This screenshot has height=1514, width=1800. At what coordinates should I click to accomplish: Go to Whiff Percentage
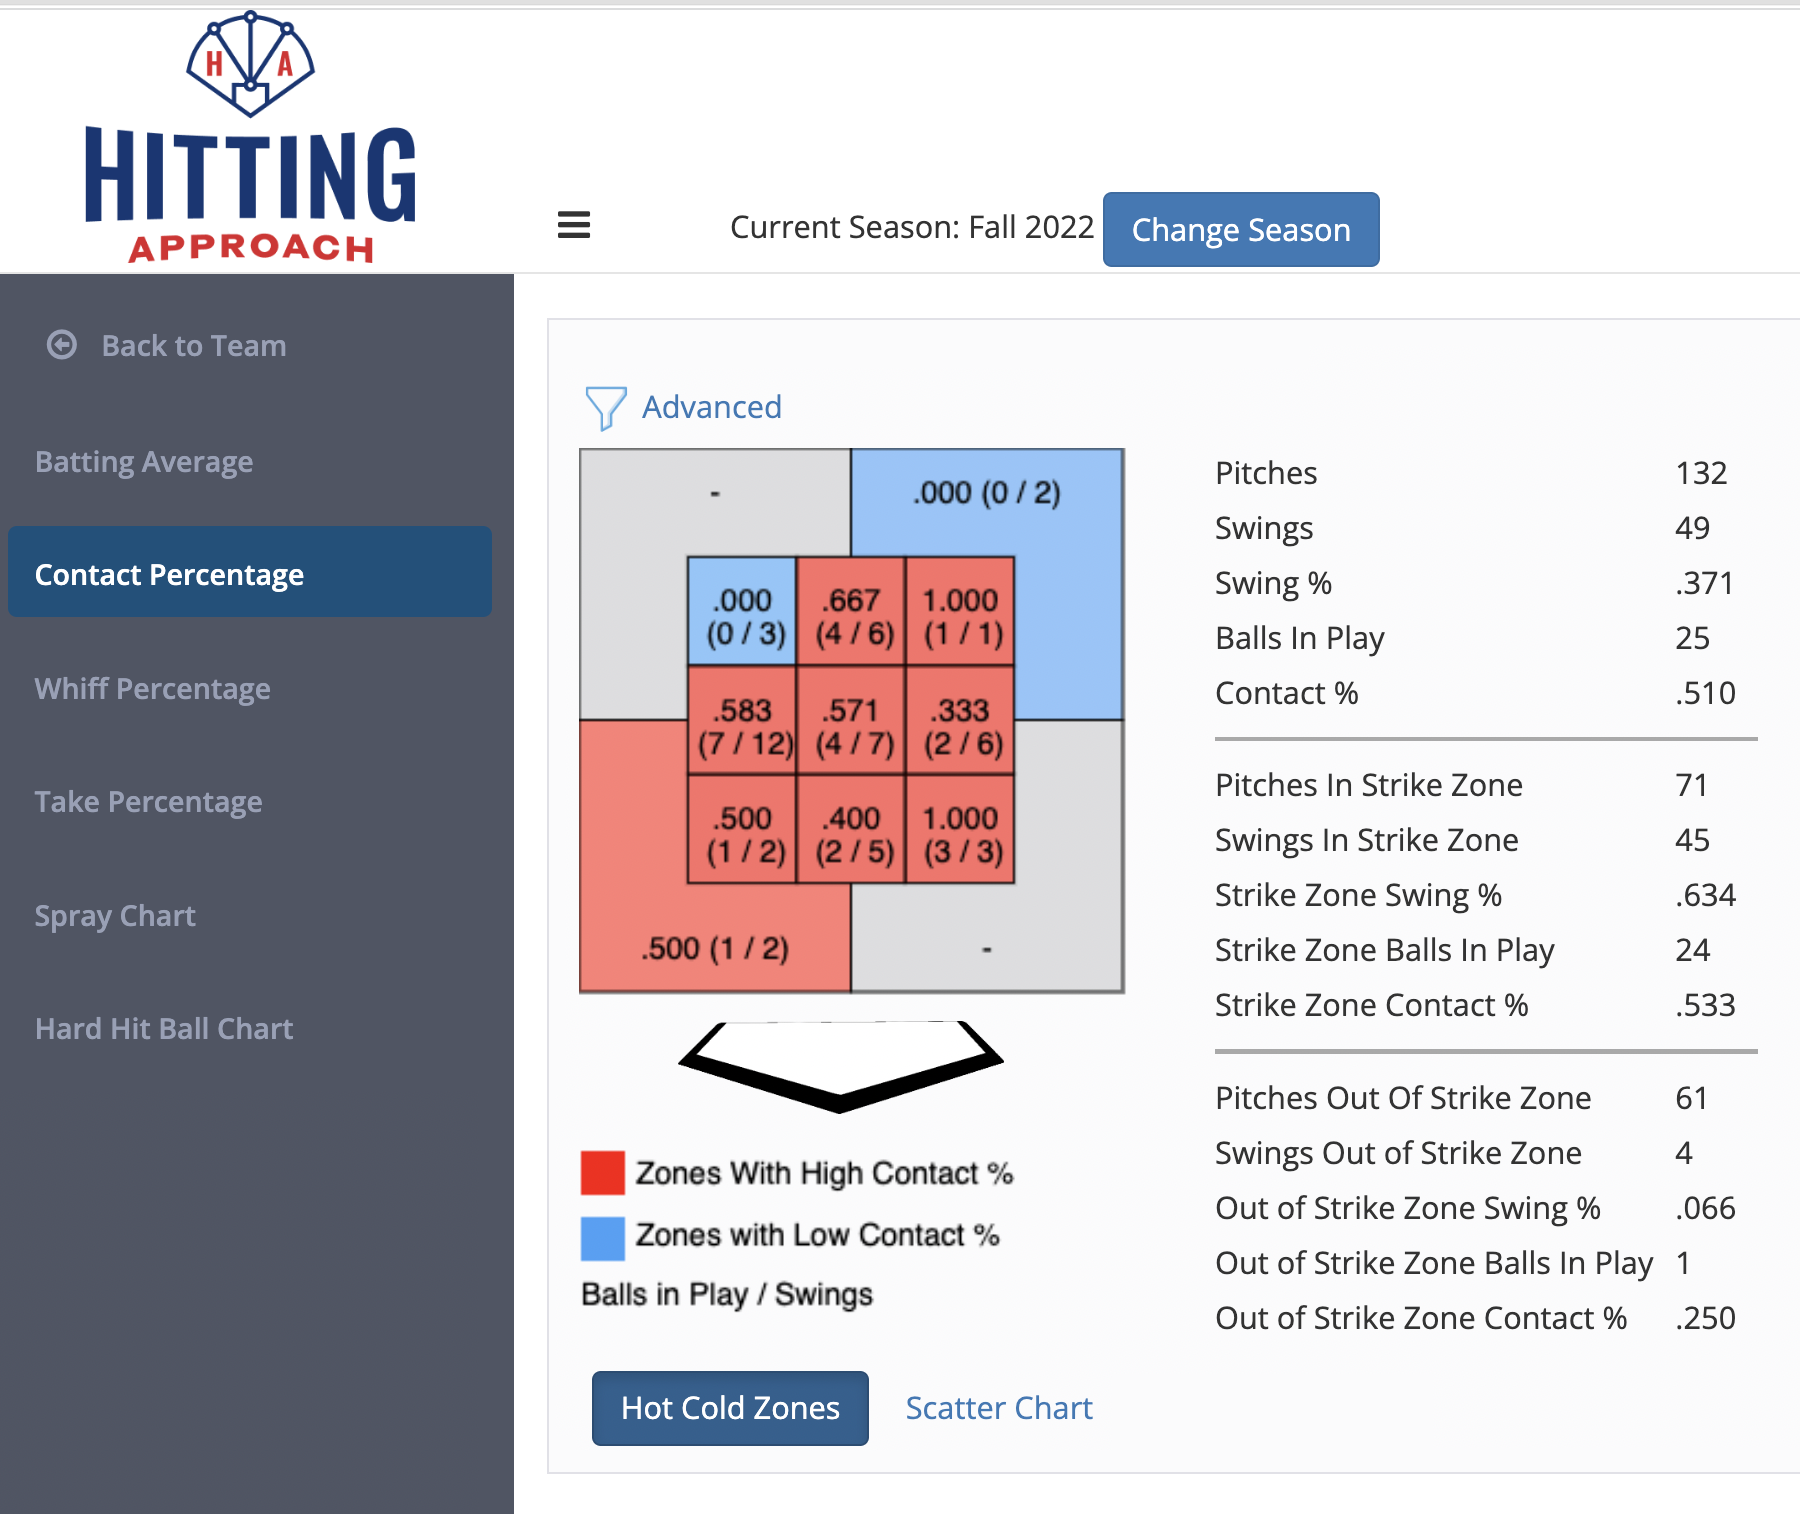tap(153, 689)
